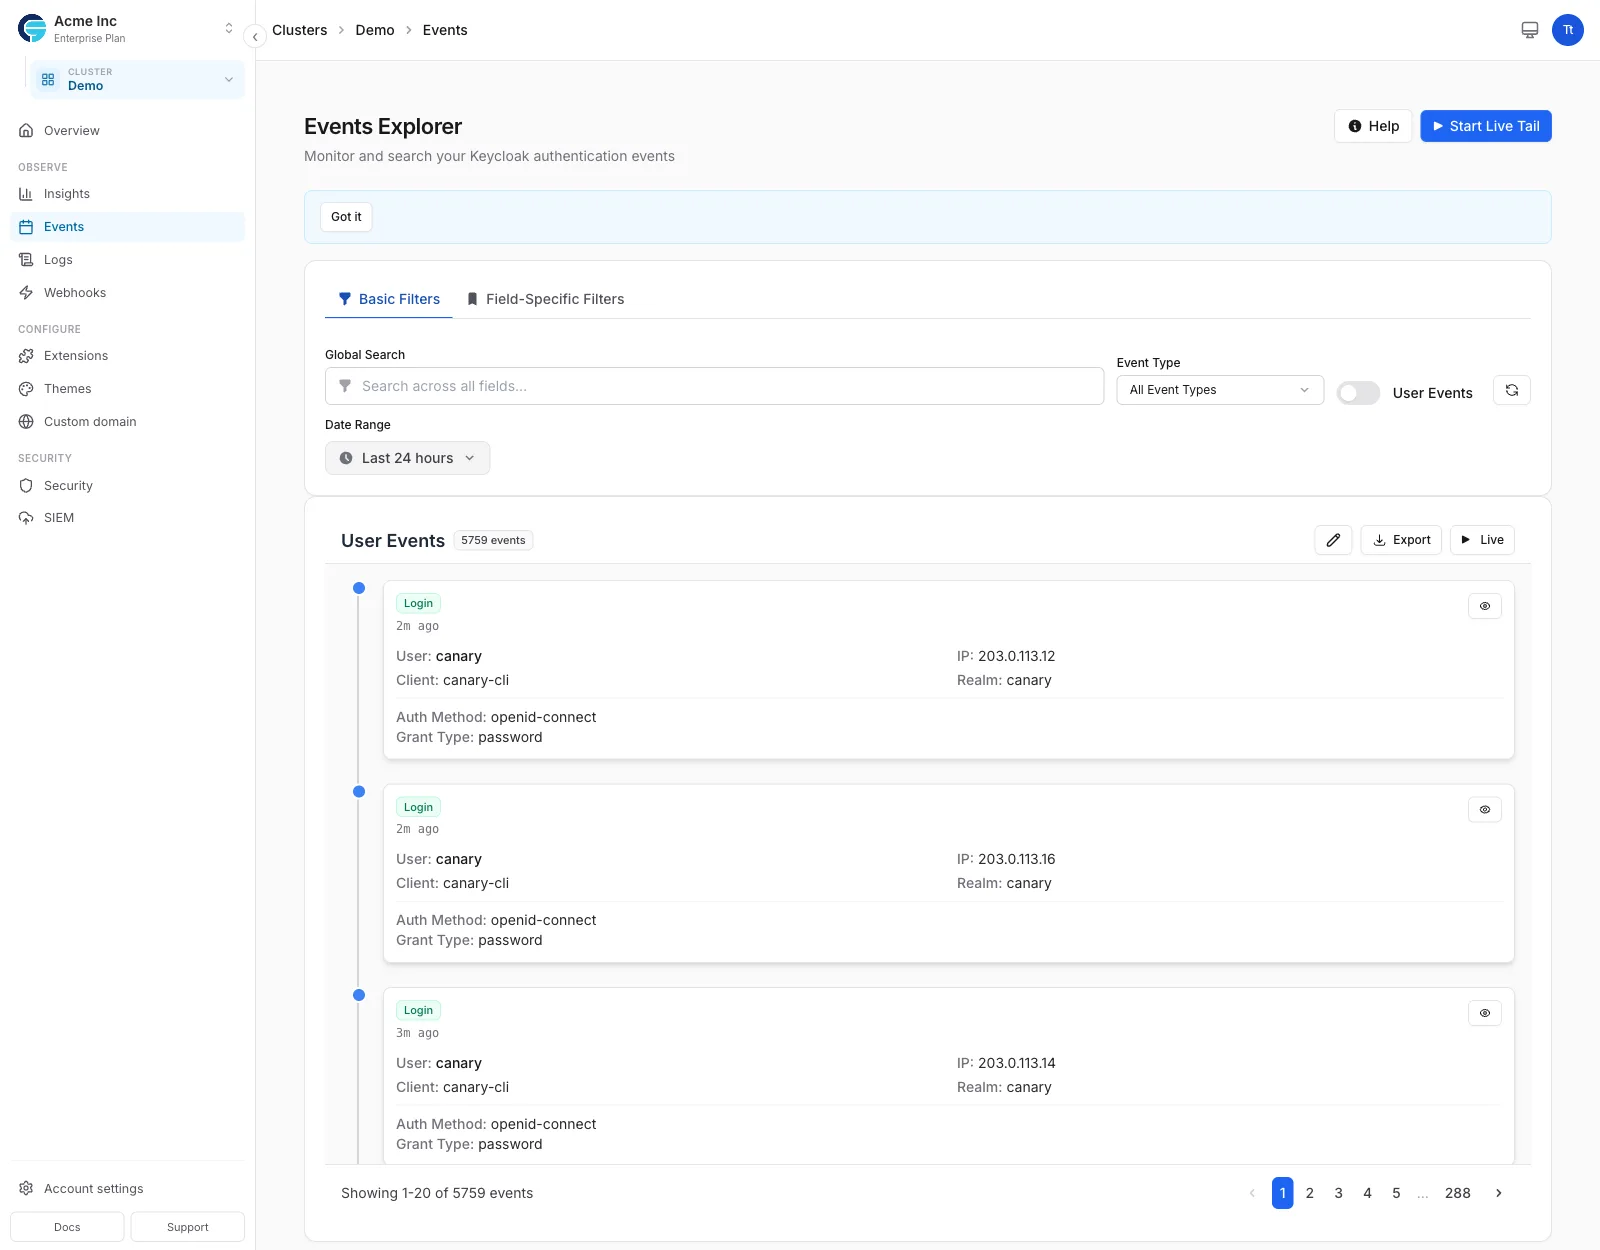Open Overview in the sidebar
Screen dimensions: 1600x1250
click(x=127, y=131)
